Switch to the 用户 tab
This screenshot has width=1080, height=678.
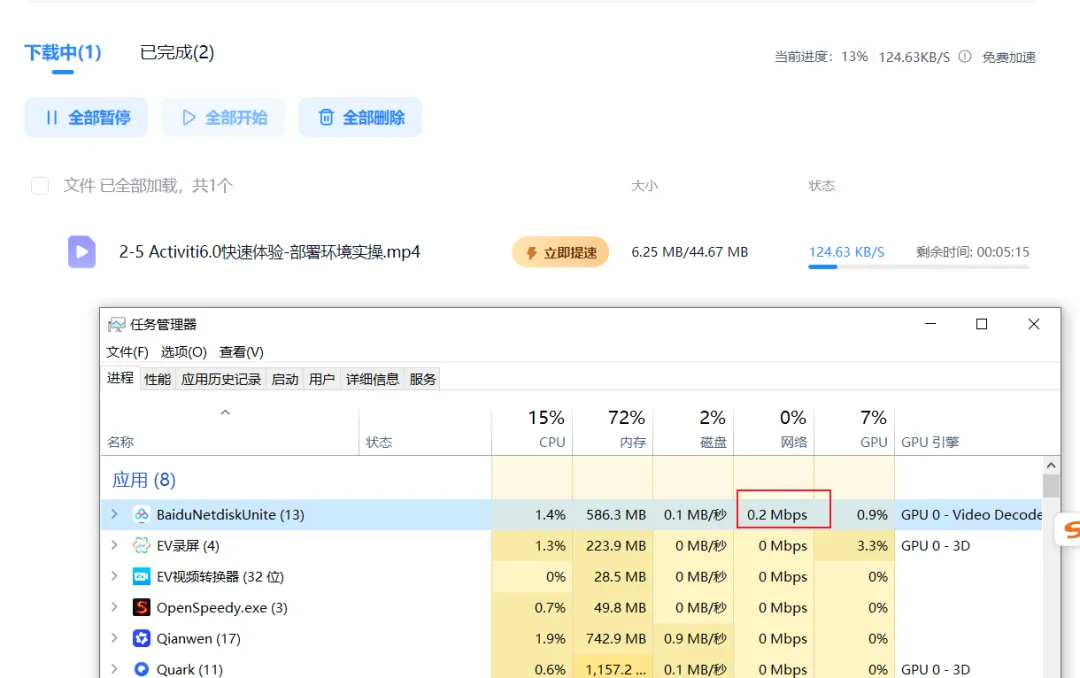[x=322, y=379]
